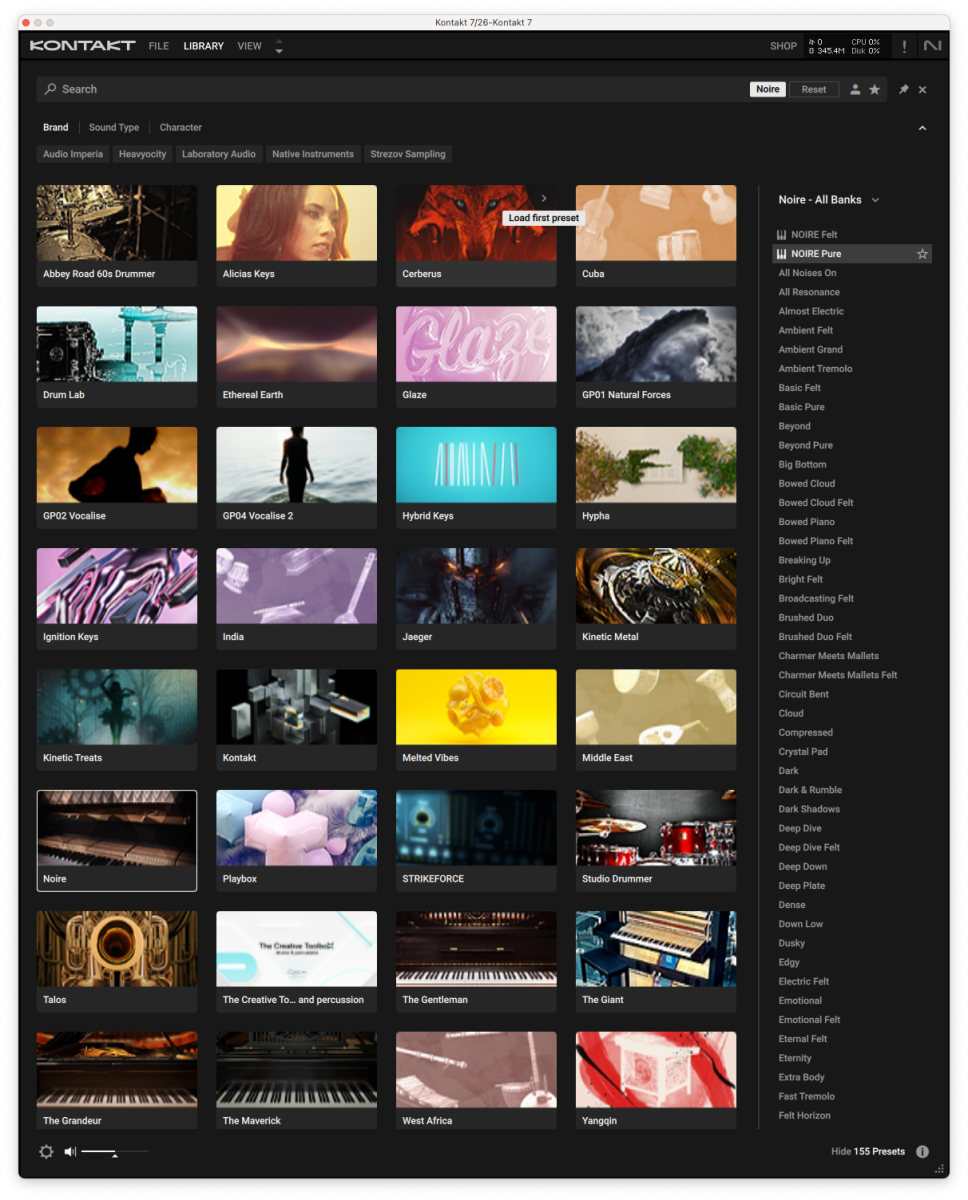Viewport: 968px width, 1200px height.
Task: Select the Electric Felt preset
Action: click(x=852, y=981)
